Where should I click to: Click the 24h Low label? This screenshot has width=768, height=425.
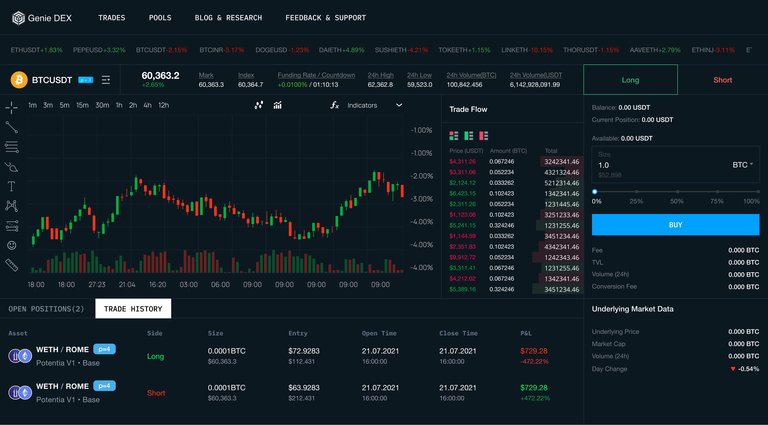(419, 75)
